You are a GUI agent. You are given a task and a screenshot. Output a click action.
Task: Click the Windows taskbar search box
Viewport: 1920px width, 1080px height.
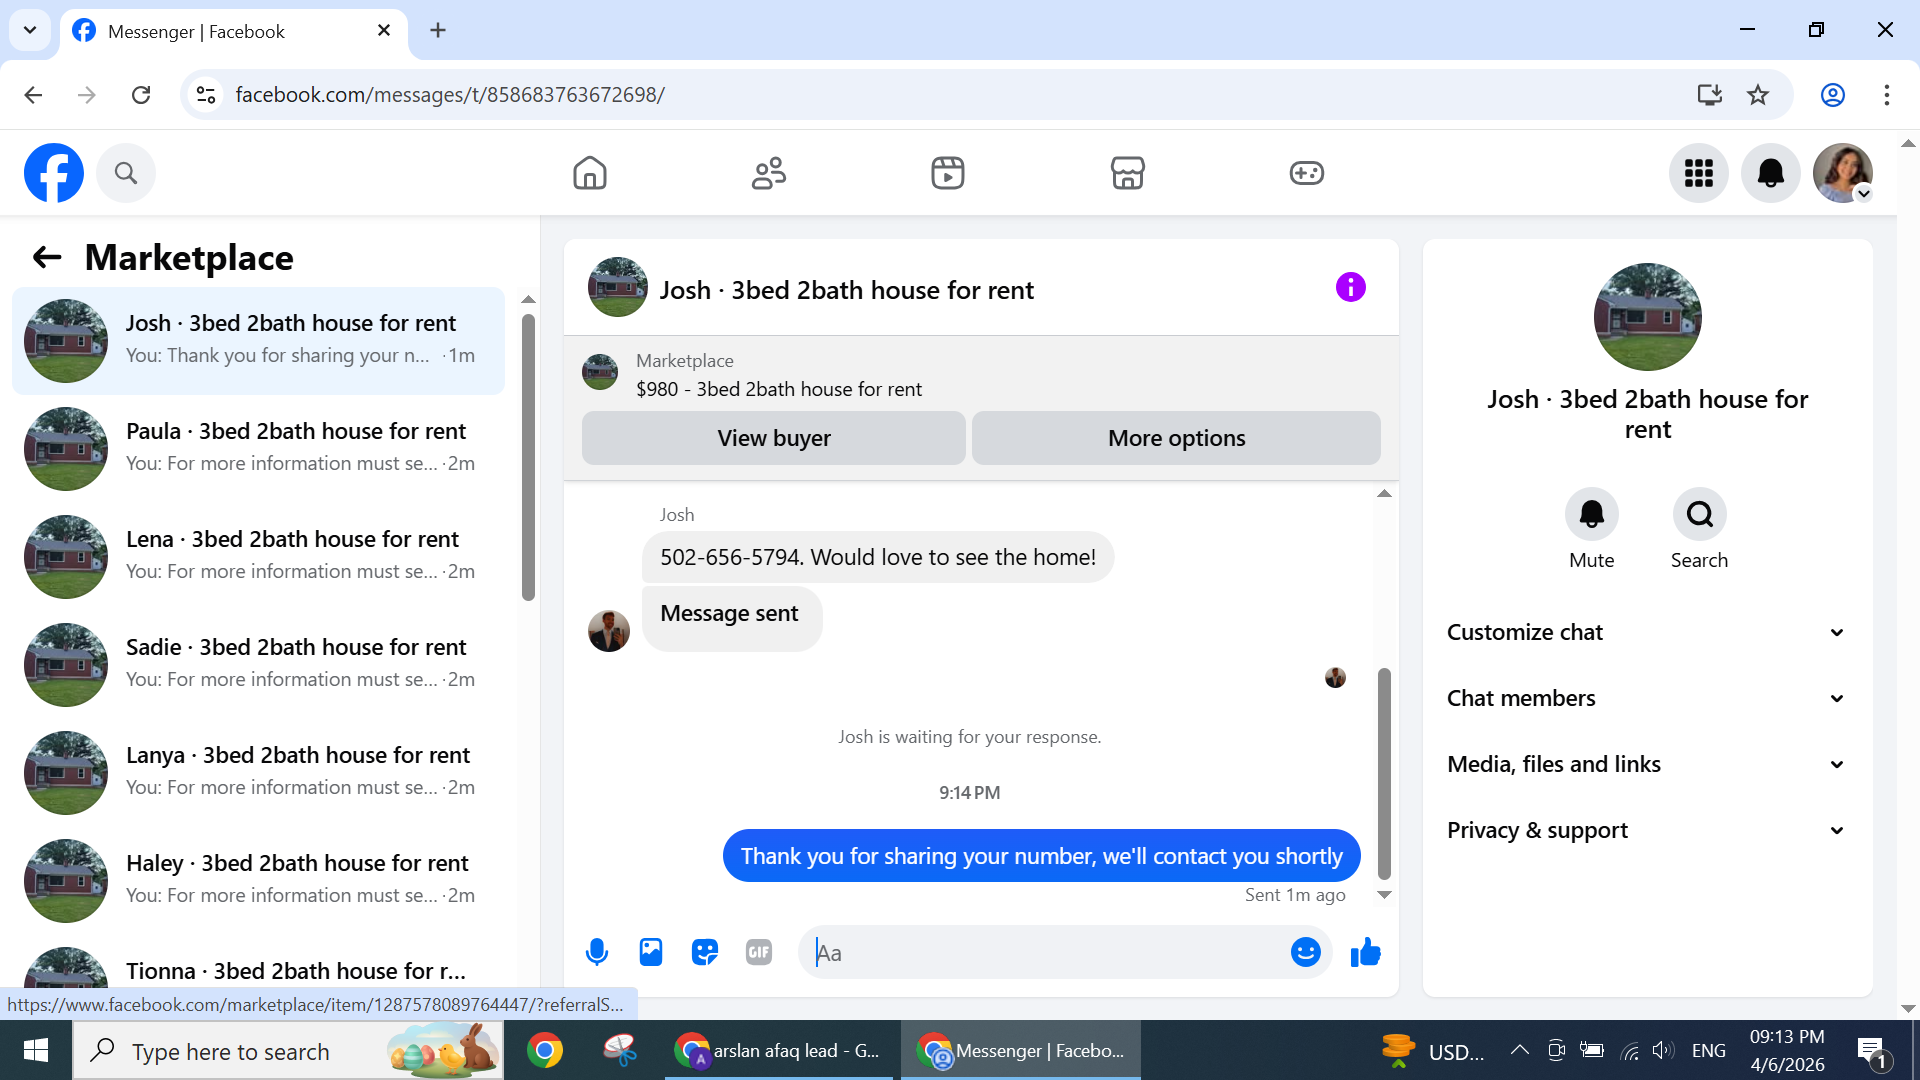click(288, 1050)
